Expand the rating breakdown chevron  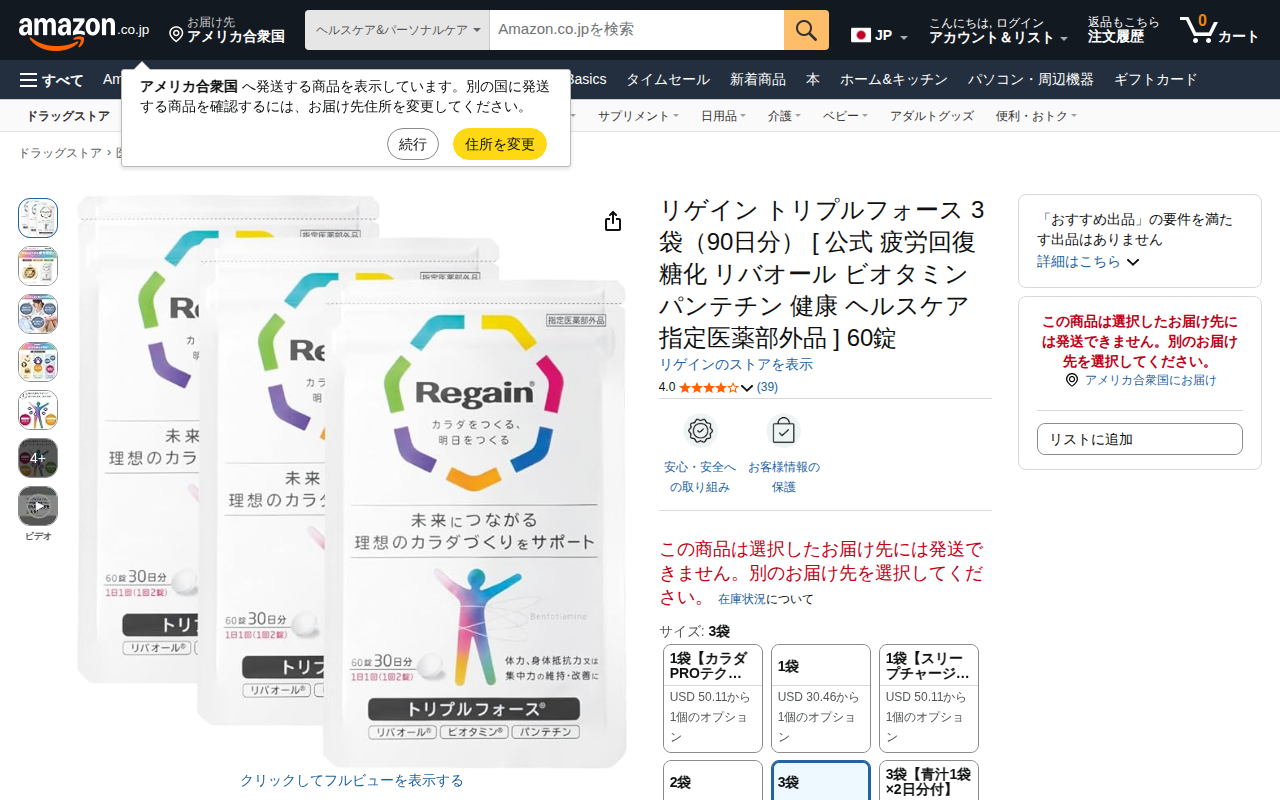point(747,388)
